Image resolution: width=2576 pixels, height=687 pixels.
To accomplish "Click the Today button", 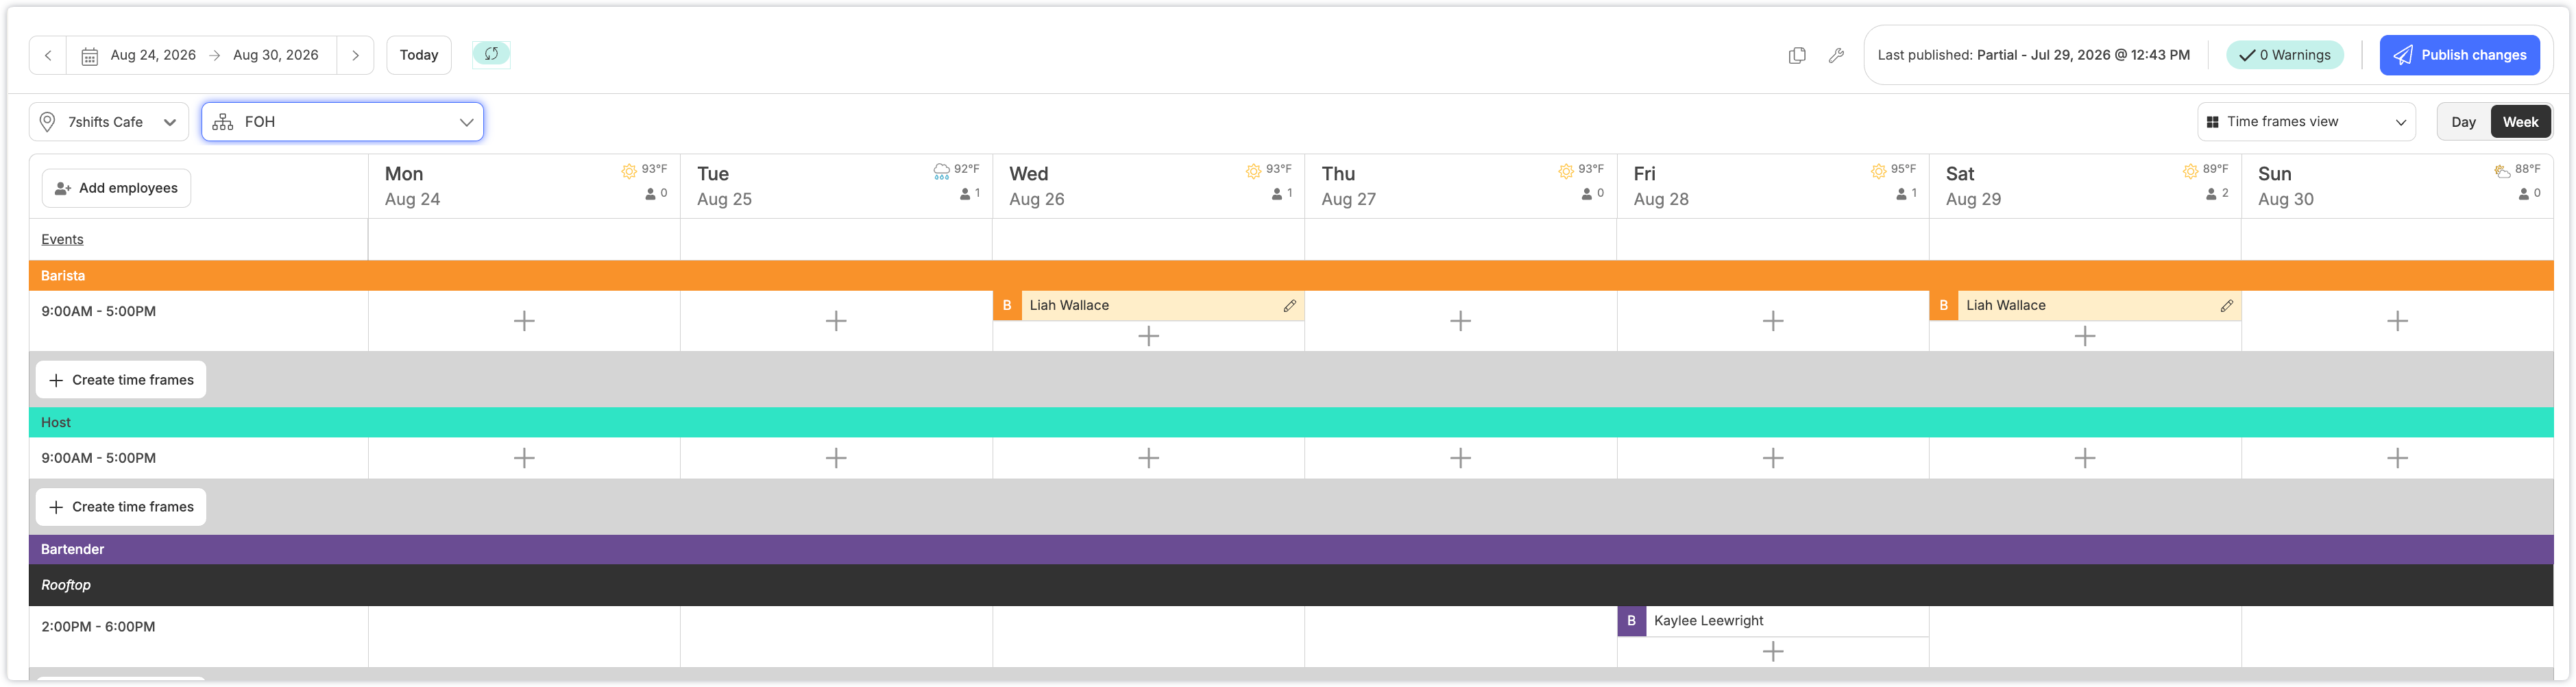I will coord(419,55).
